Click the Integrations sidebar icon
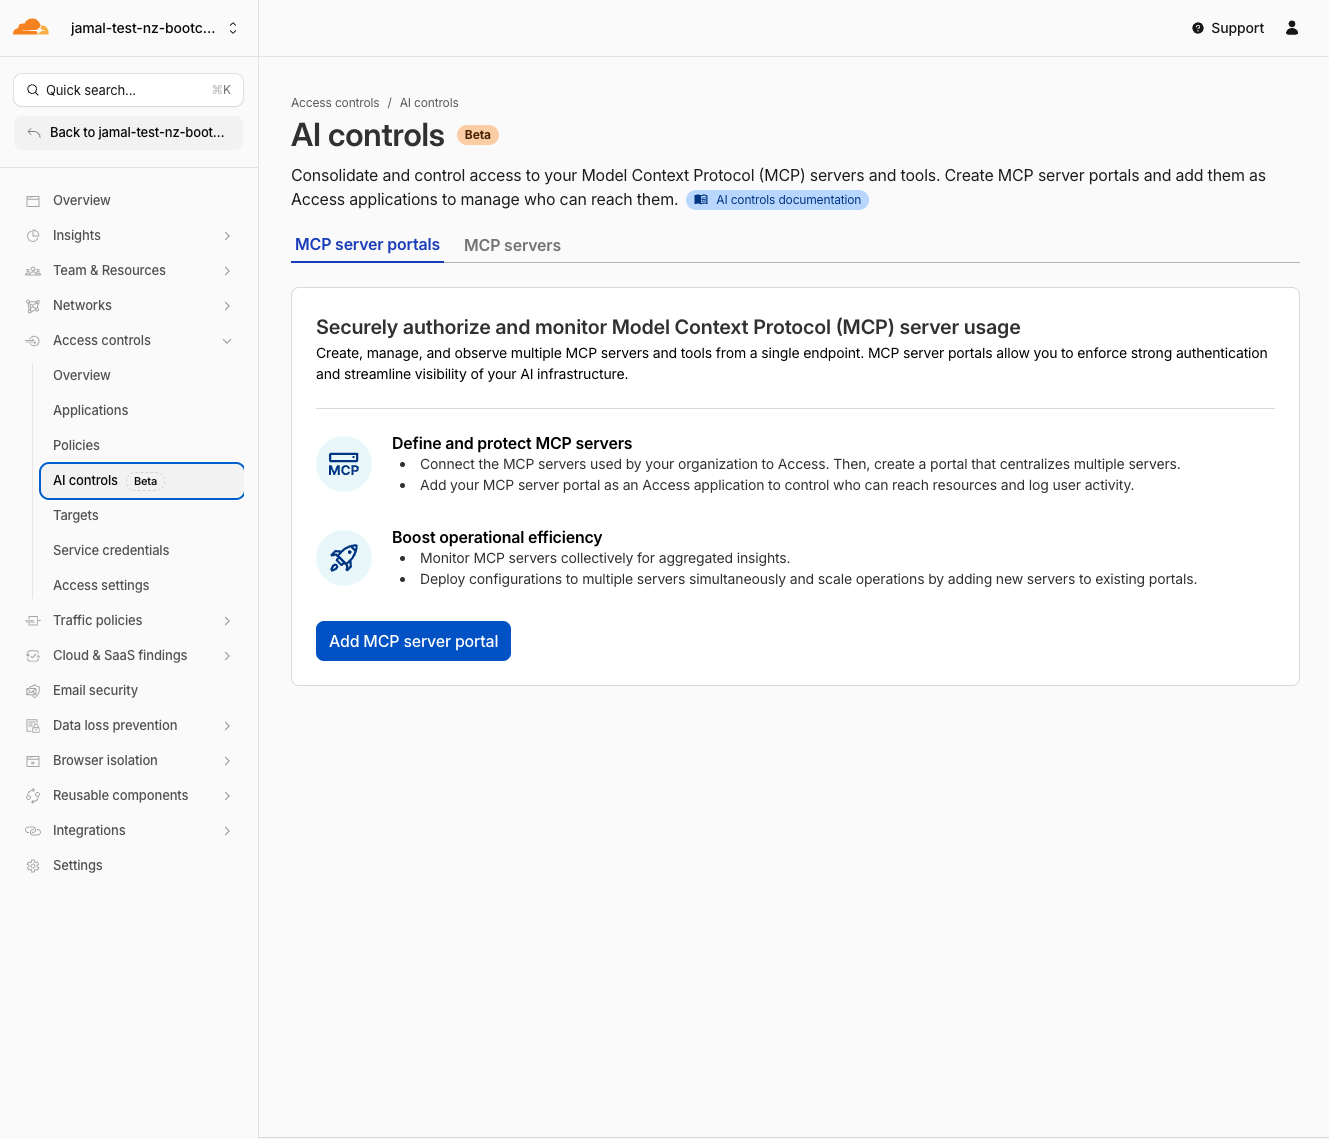1329x1139 pixels. (33, 831)
